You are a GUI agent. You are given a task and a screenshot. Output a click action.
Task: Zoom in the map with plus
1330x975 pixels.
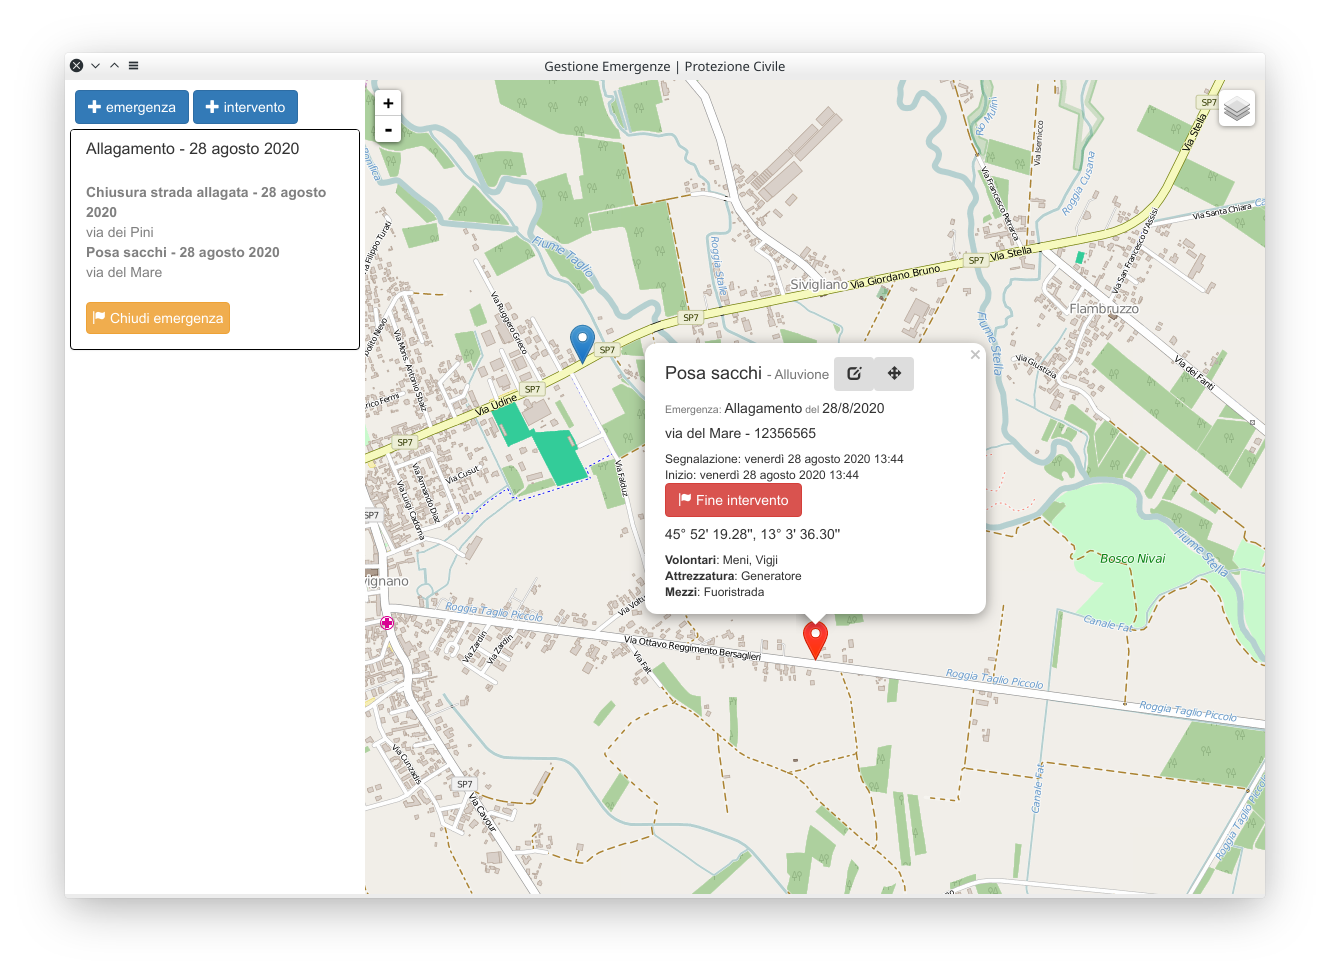tap(388, 103)
